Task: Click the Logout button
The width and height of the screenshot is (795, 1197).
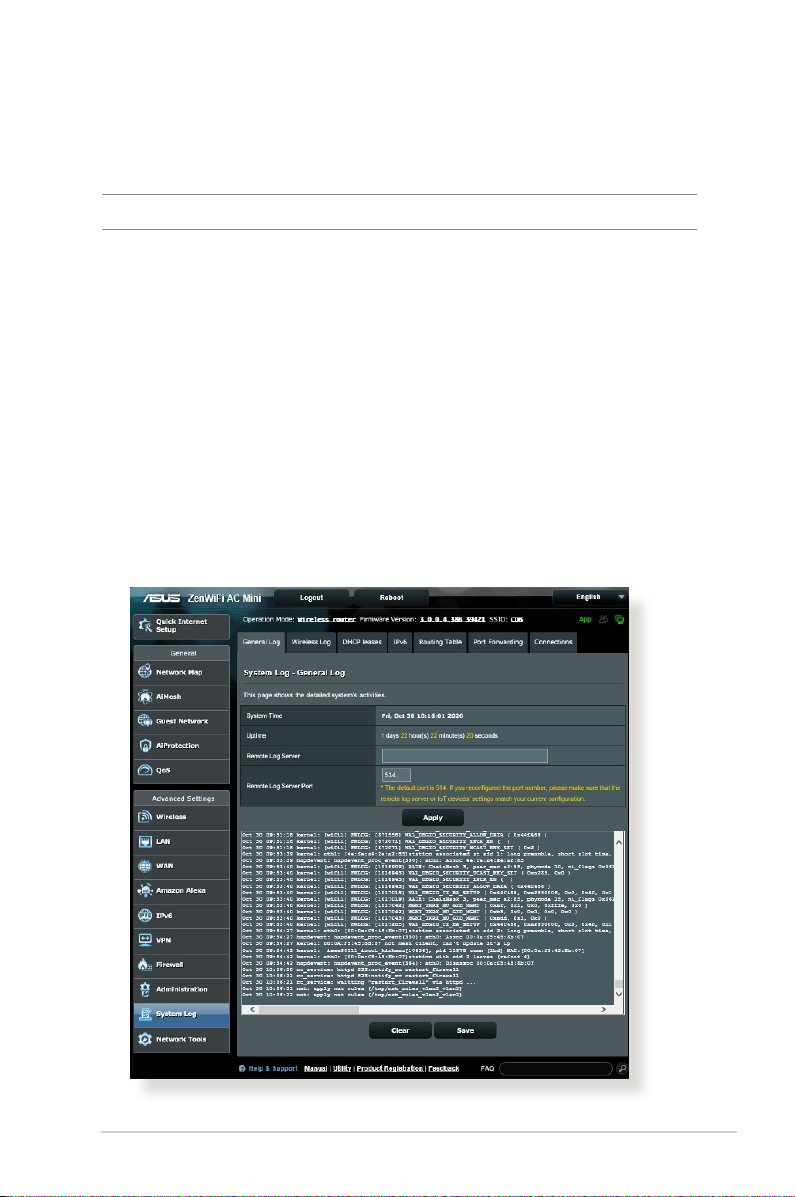Action: [312, 598]
